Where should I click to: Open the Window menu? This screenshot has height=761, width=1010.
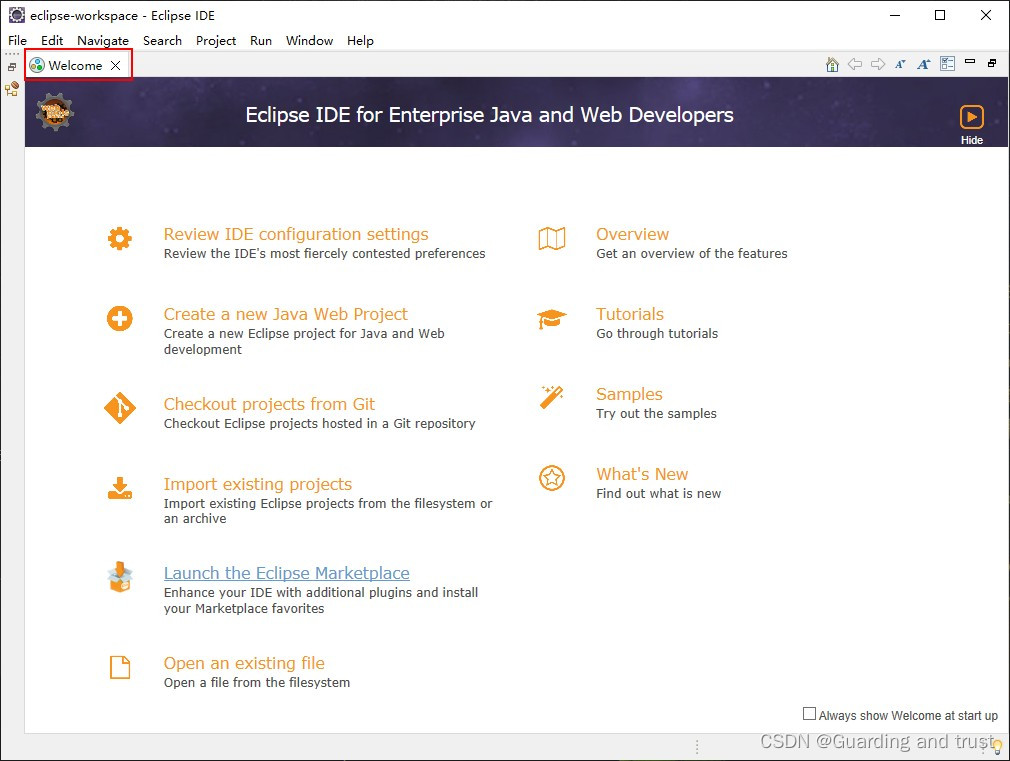click(x=309, y=41)
